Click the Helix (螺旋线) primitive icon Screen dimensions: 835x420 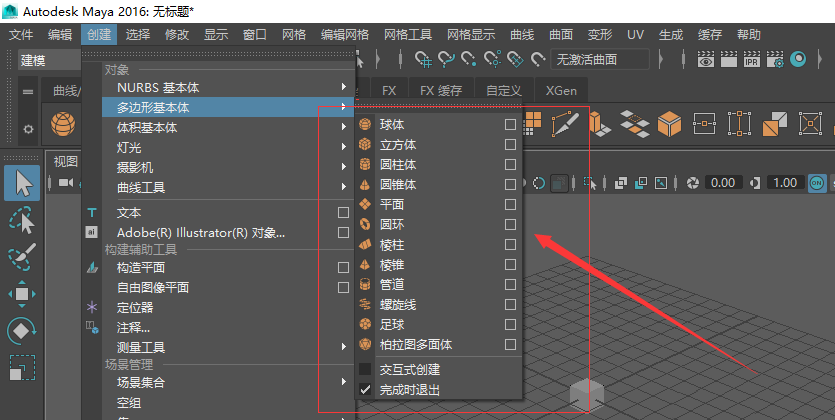pyautogui.click(x=365, y=304)
